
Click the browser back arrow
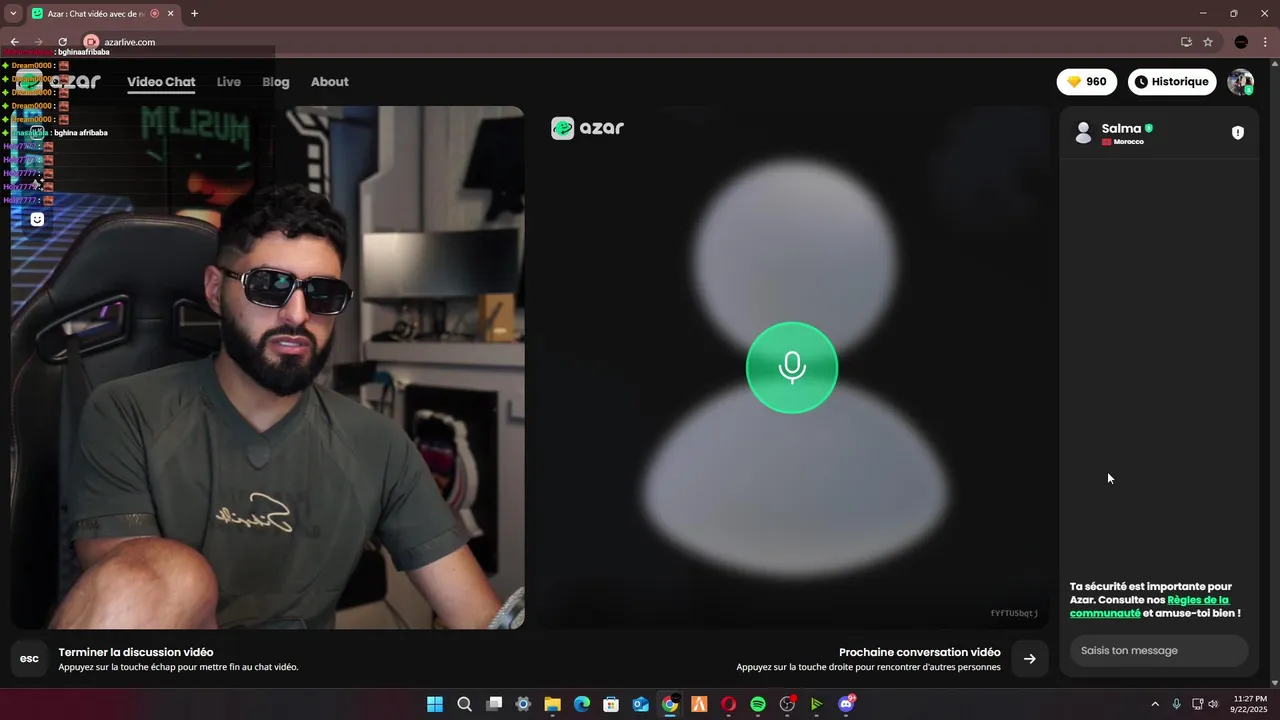tap(14, 42)
